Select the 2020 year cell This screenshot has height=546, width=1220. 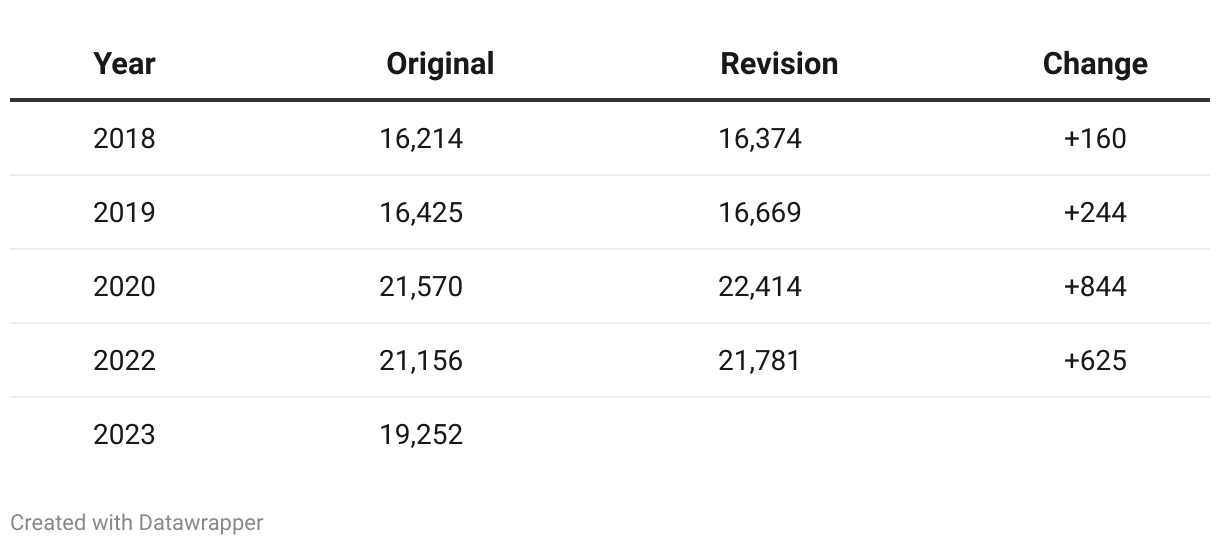[x=124, y=286]
